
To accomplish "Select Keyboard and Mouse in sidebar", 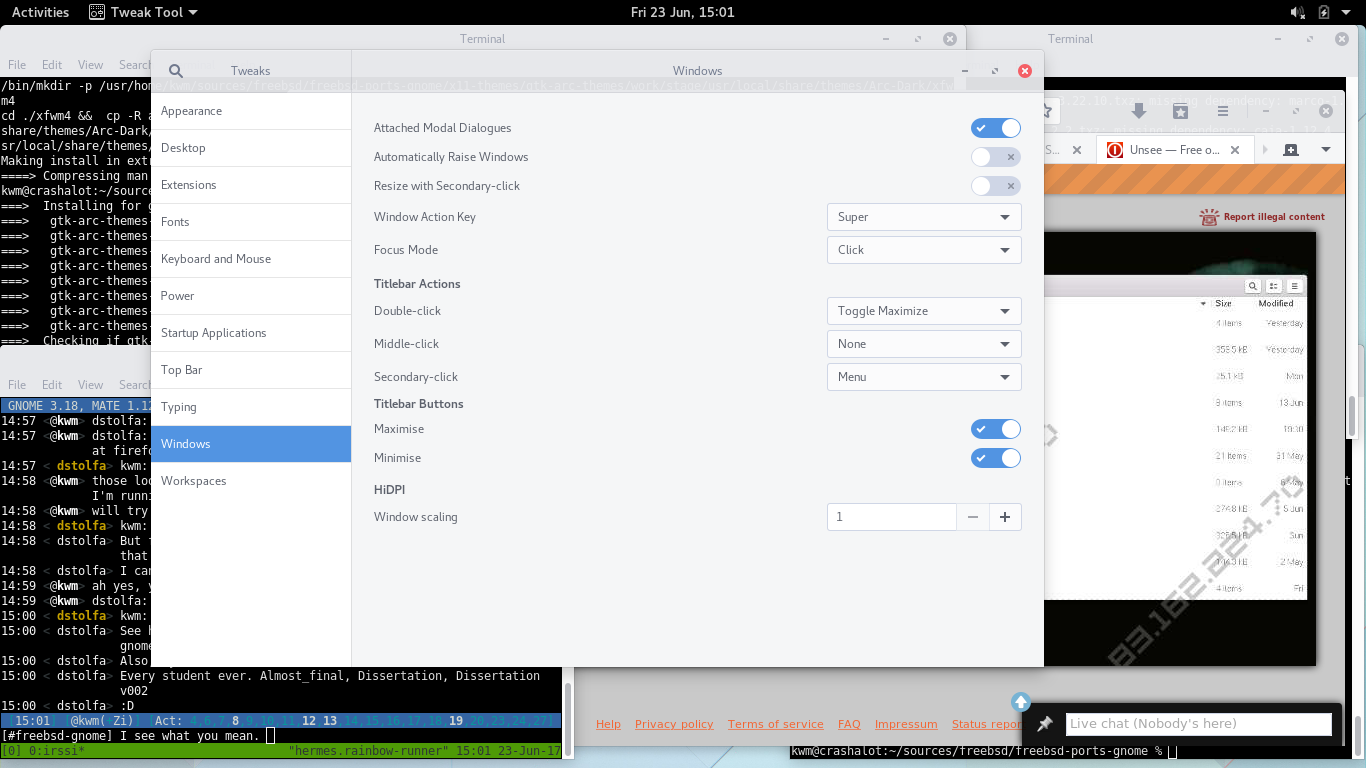I will coord(216,259).
